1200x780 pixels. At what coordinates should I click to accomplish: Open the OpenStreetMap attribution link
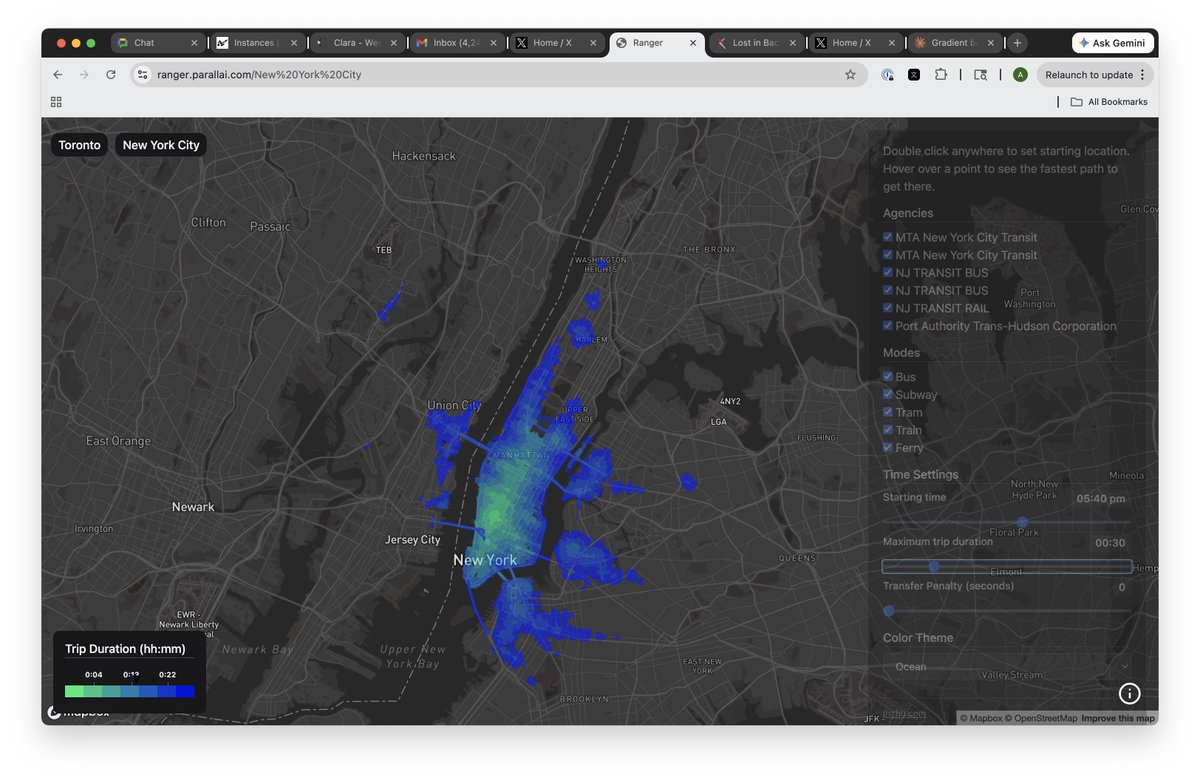pos(1042,718)
